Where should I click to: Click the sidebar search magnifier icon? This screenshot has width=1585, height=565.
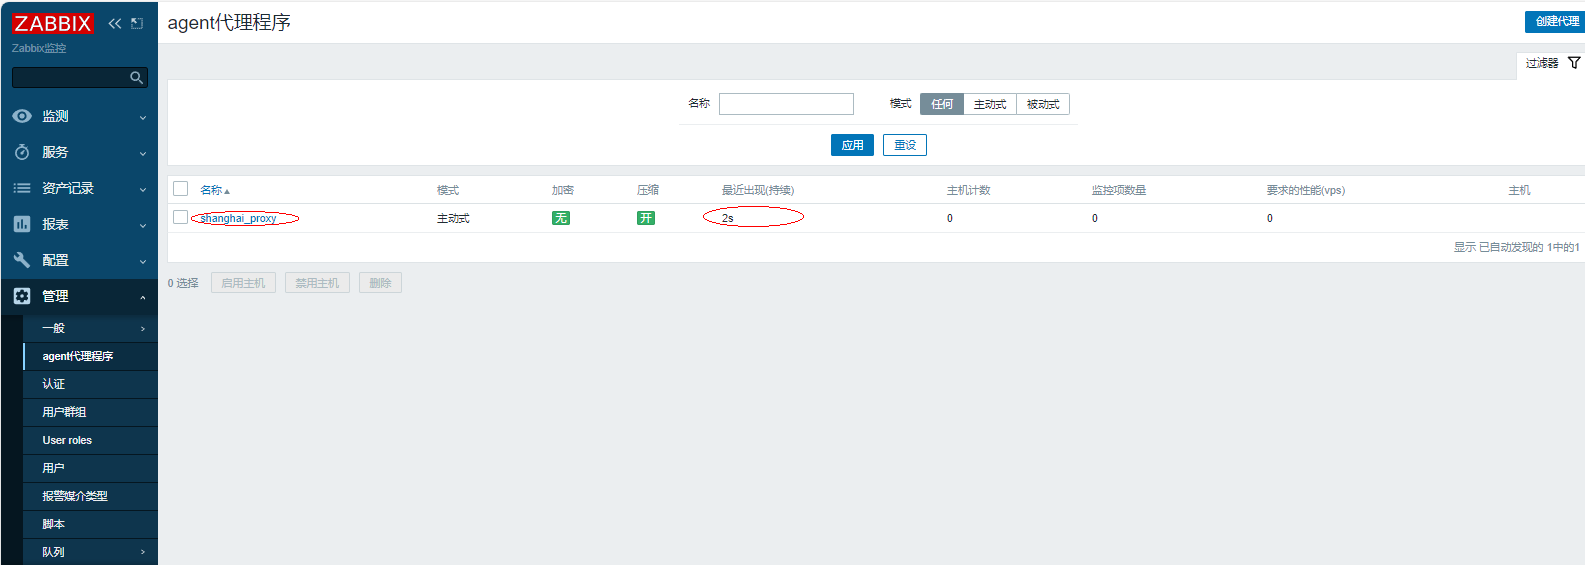tap(136, 77)
